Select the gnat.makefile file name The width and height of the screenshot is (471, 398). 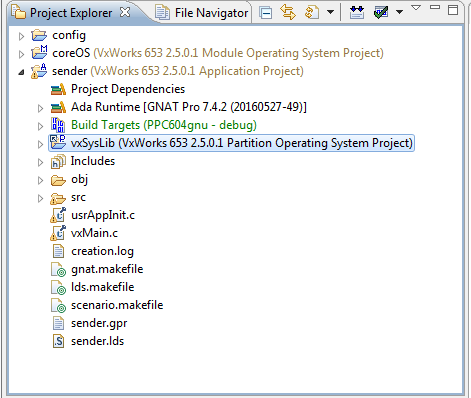click(x=107, y=269)
